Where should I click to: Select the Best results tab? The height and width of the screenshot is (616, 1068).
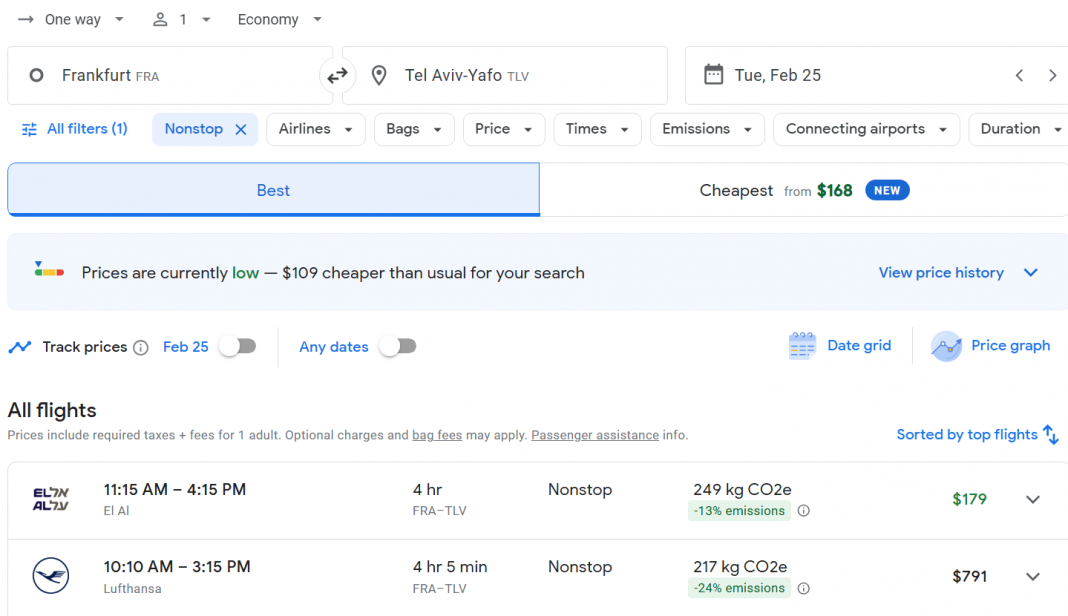point(273,190)
